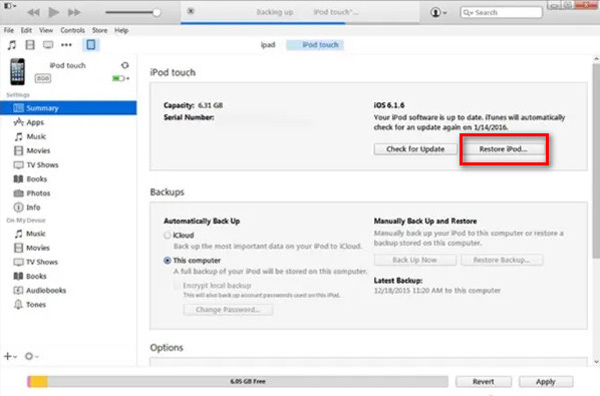Click the rewind playback button

33,12
